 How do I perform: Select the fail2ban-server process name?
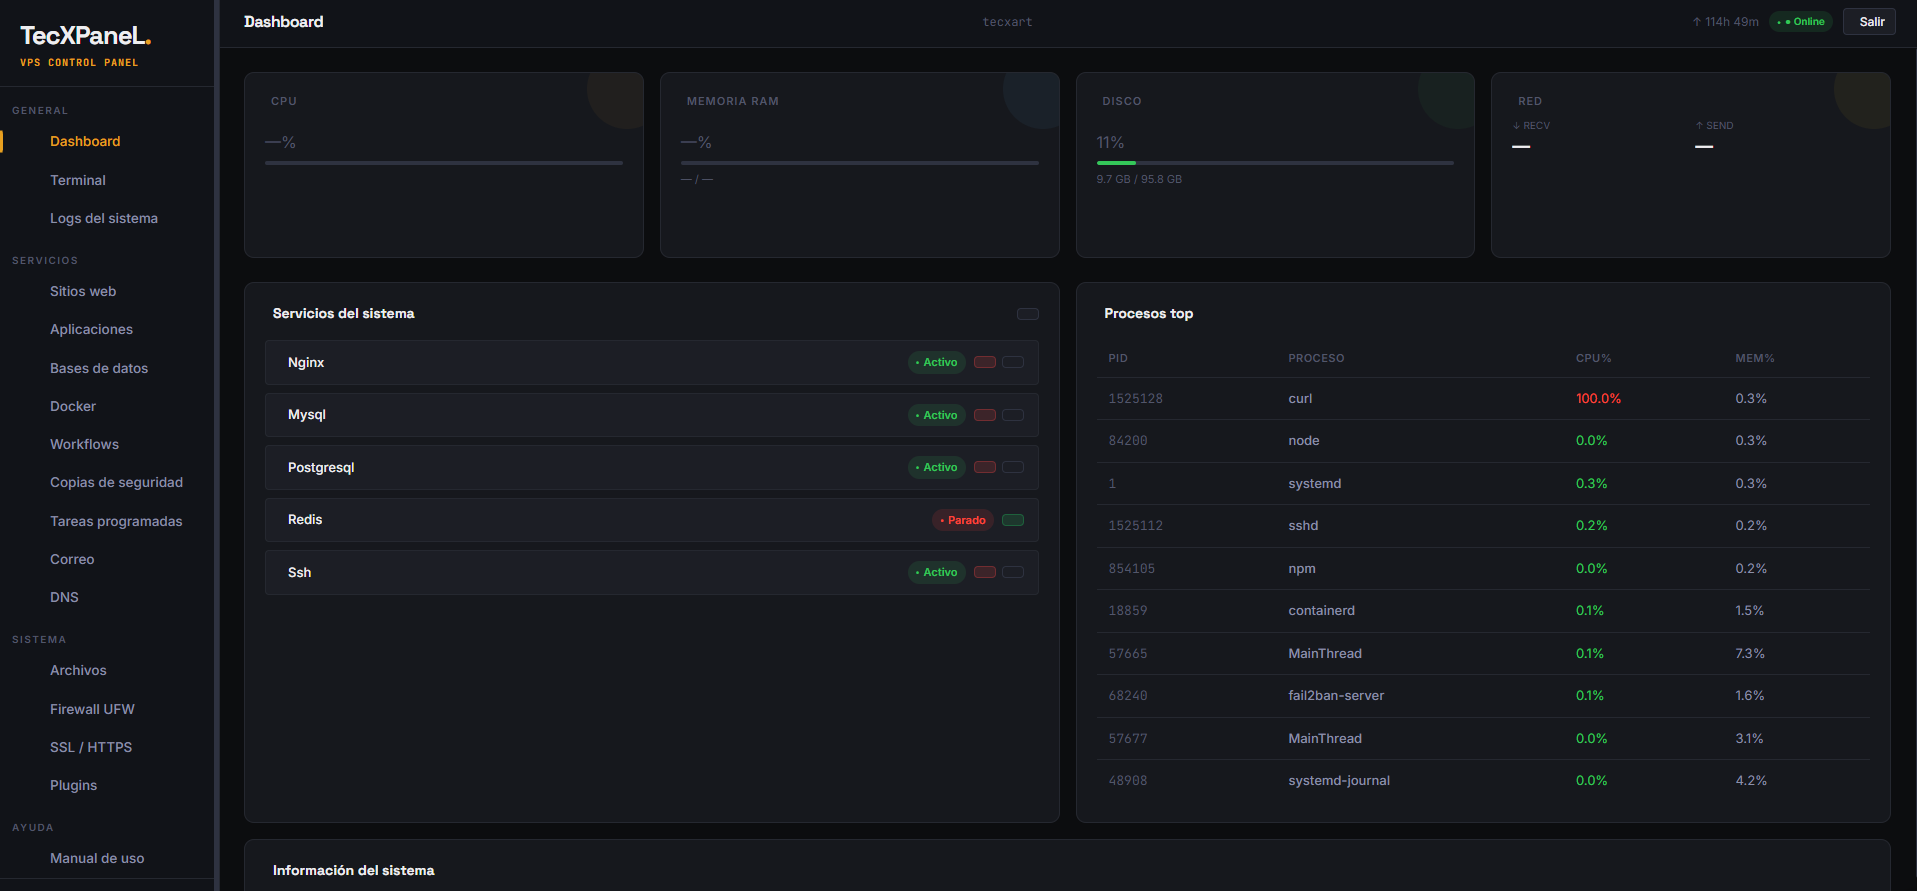(x=1336, y=695)
